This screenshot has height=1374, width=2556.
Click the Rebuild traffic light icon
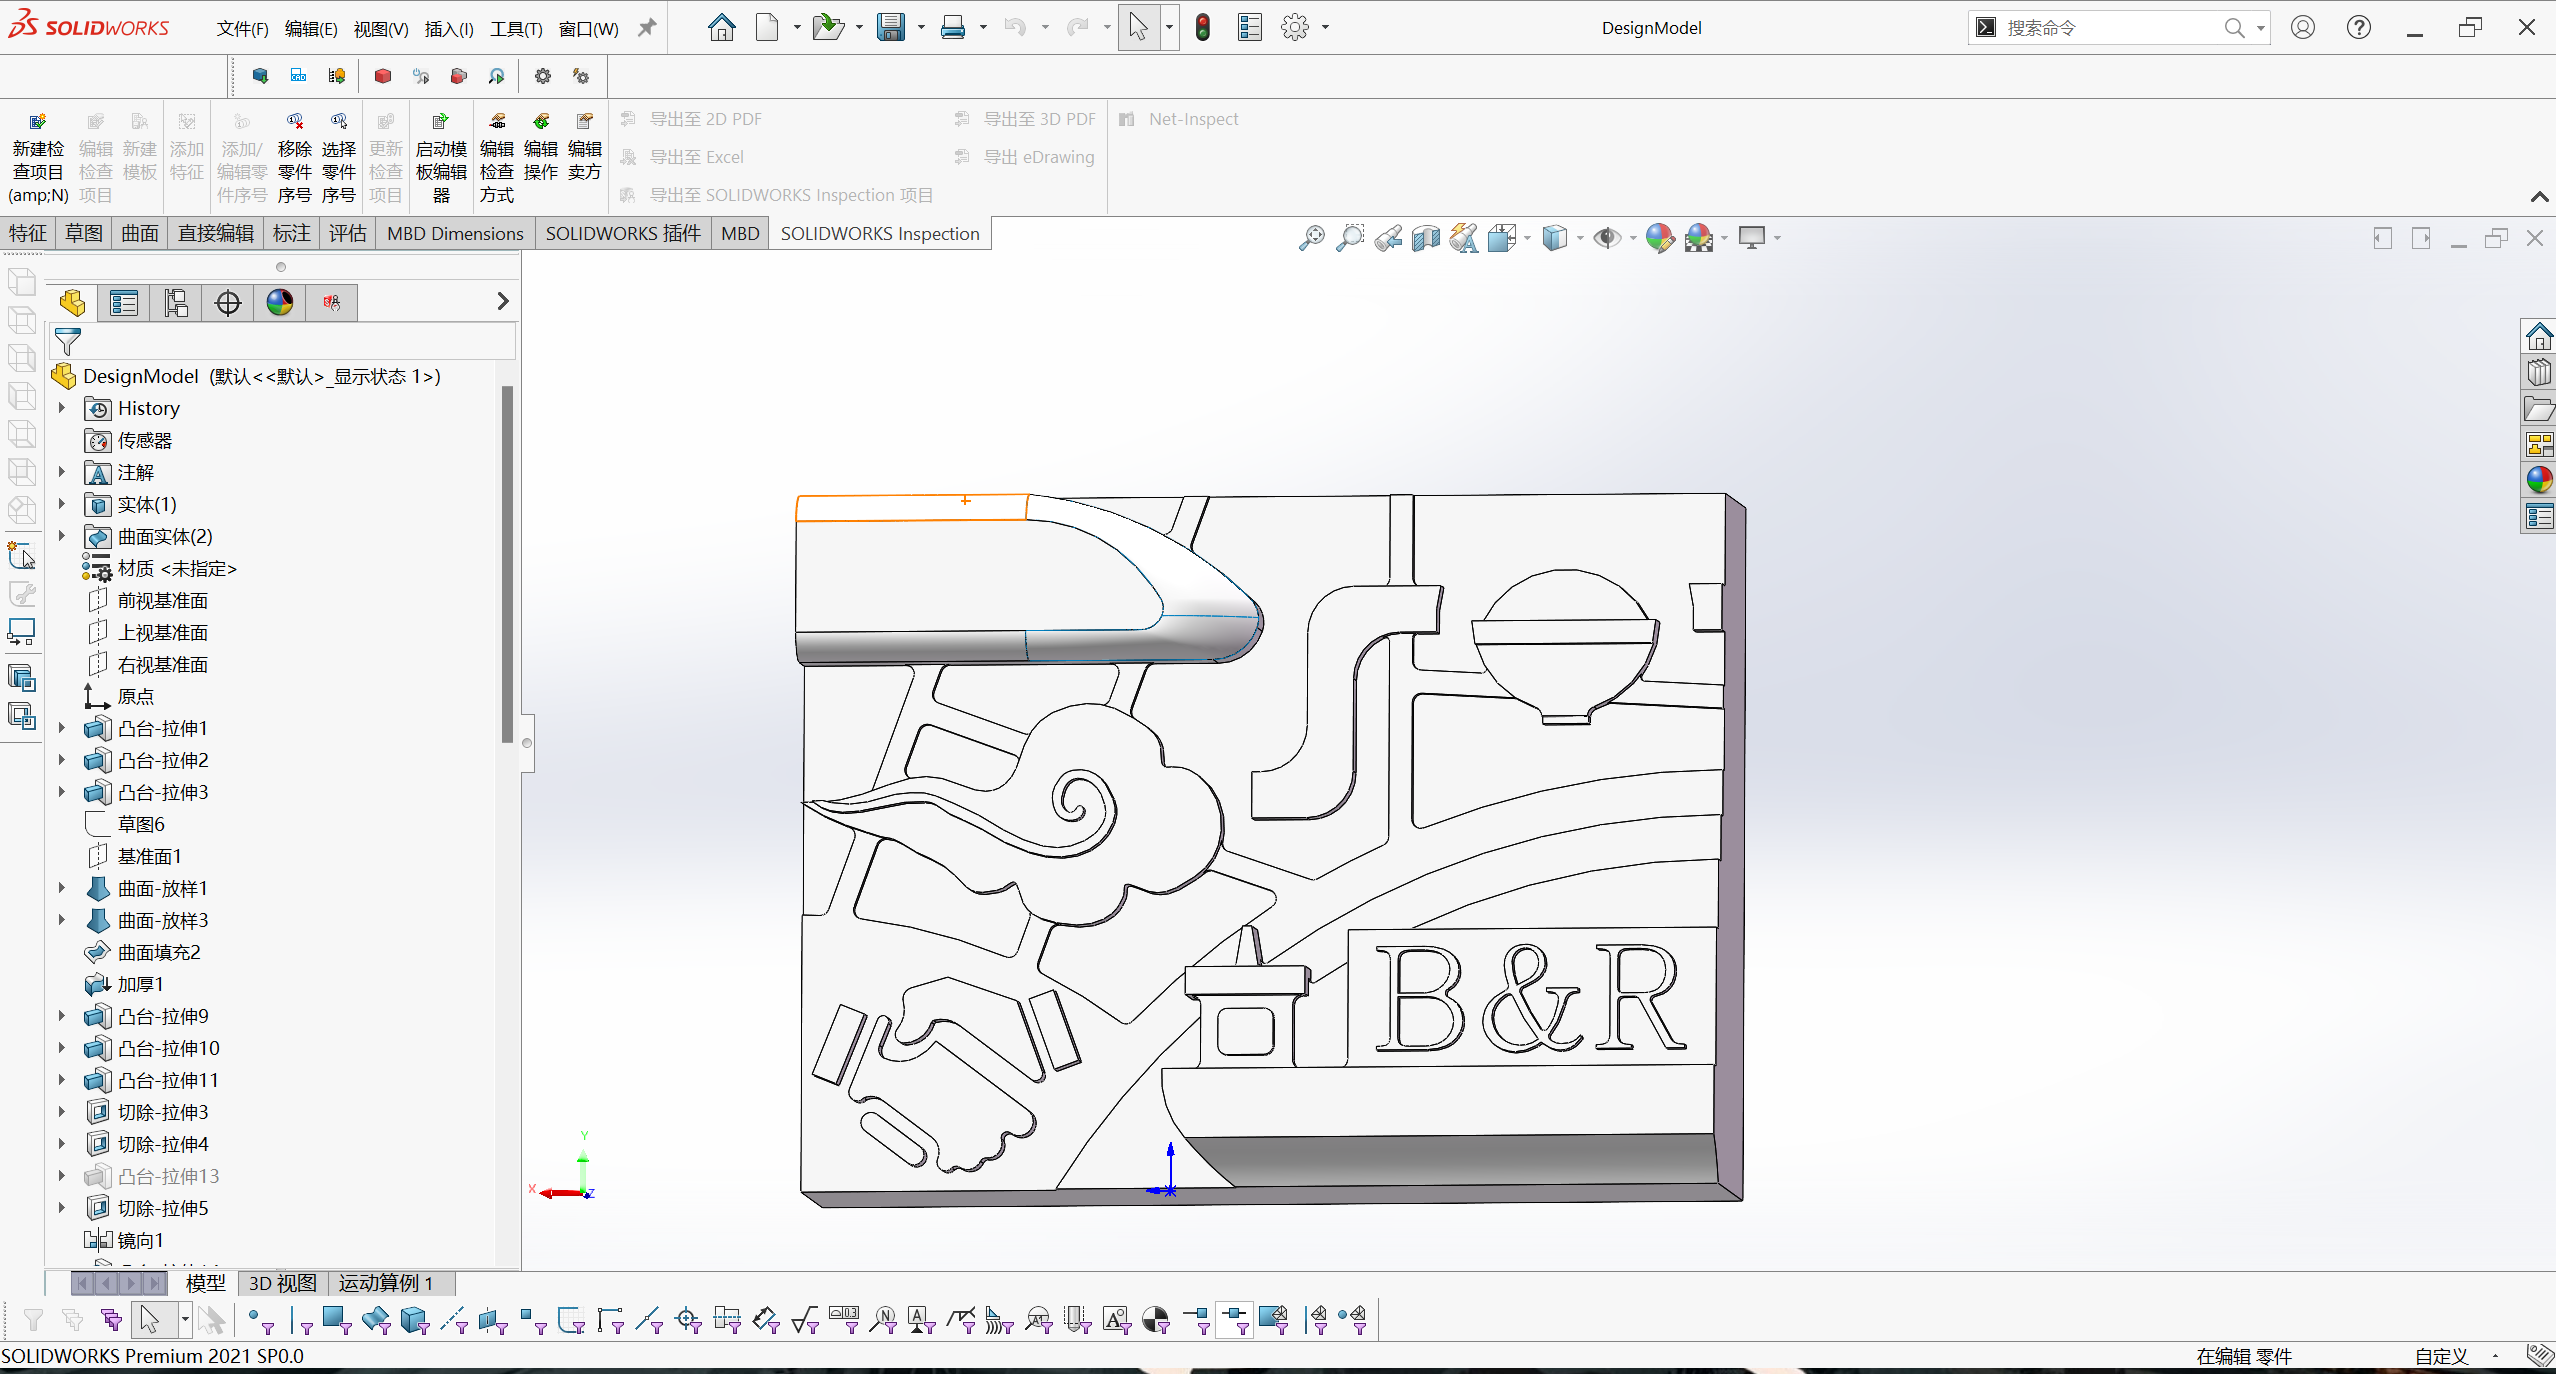(1203, 27)
